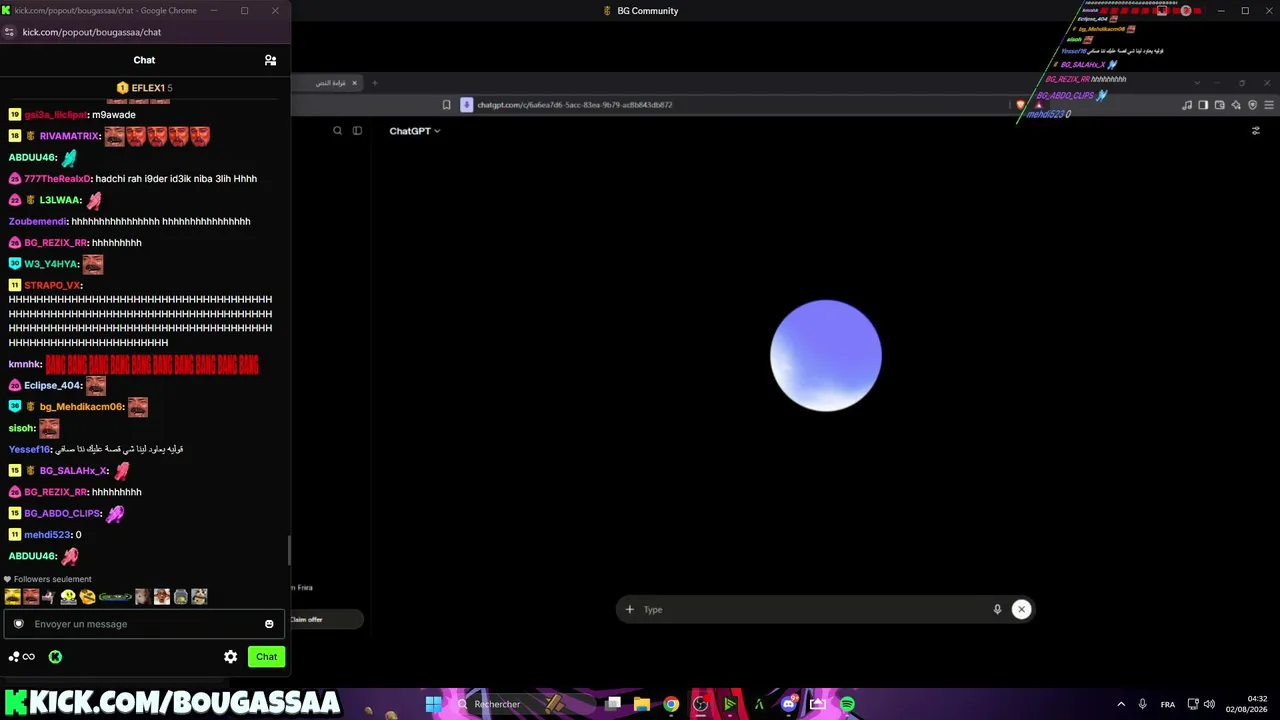Viewport: 1280px width, 720px height.
Task: Click the Kick chat scrollbar thumb
Action: 289,550
